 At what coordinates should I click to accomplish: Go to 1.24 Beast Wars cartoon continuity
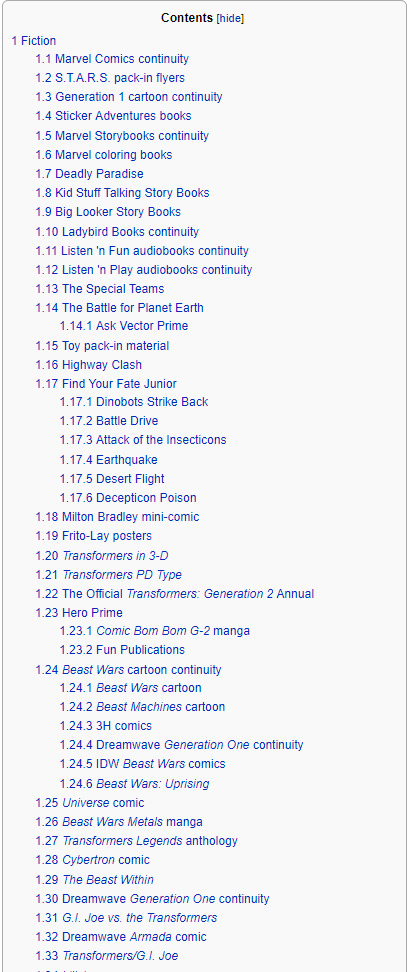pos(128,669)
